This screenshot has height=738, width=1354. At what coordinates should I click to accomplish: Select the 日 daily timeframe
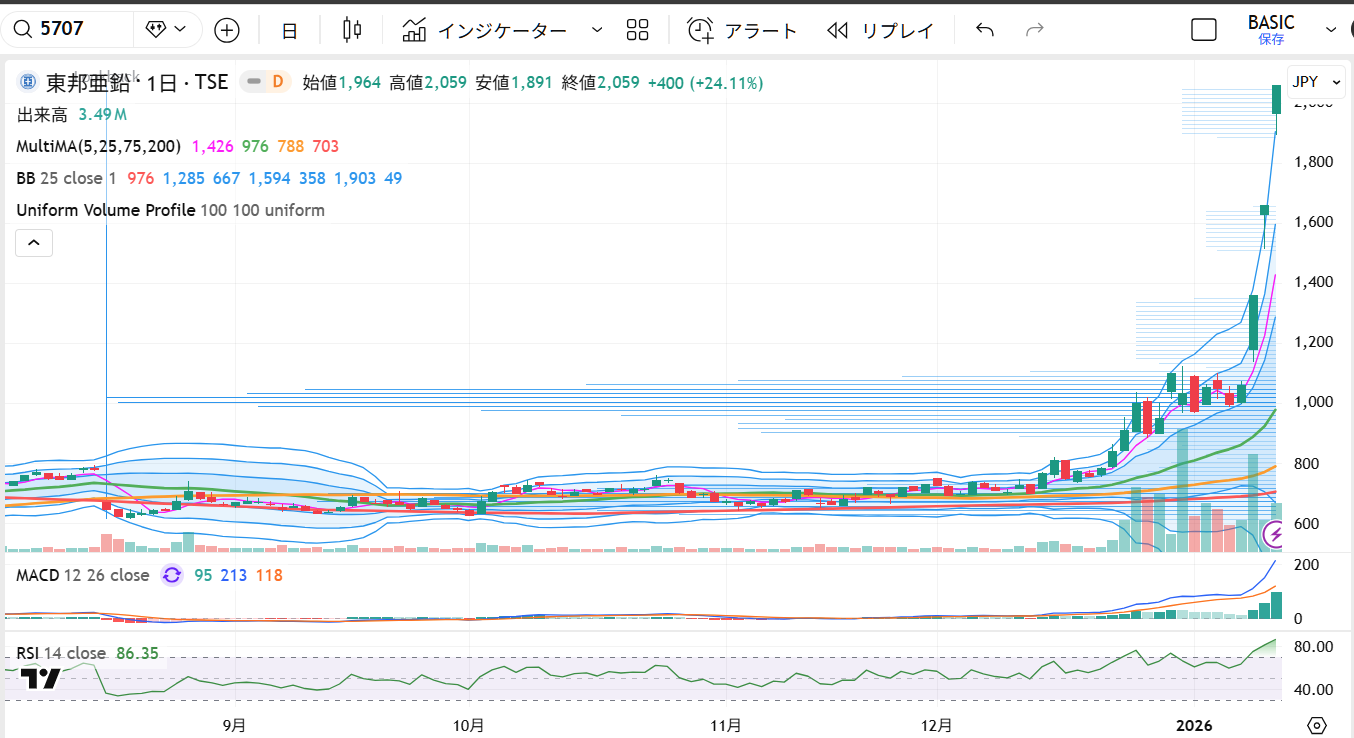pyautogui.click(x=289, y=30)
